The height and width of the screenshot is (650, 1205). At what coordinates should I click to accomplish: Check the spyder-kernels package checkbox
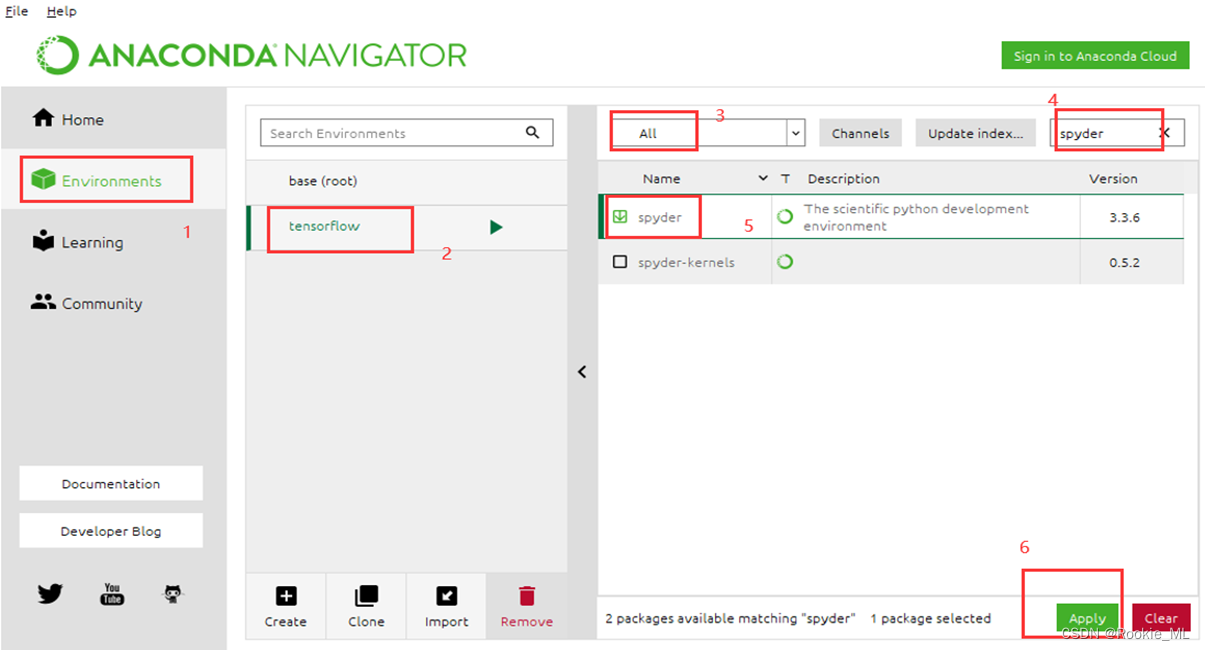tap(620, 262)
